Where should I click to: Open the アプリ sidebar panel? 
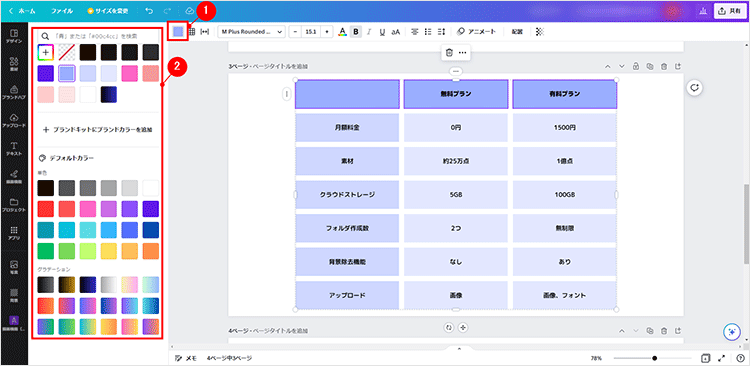pyautogui.click(x=14, y=233)
